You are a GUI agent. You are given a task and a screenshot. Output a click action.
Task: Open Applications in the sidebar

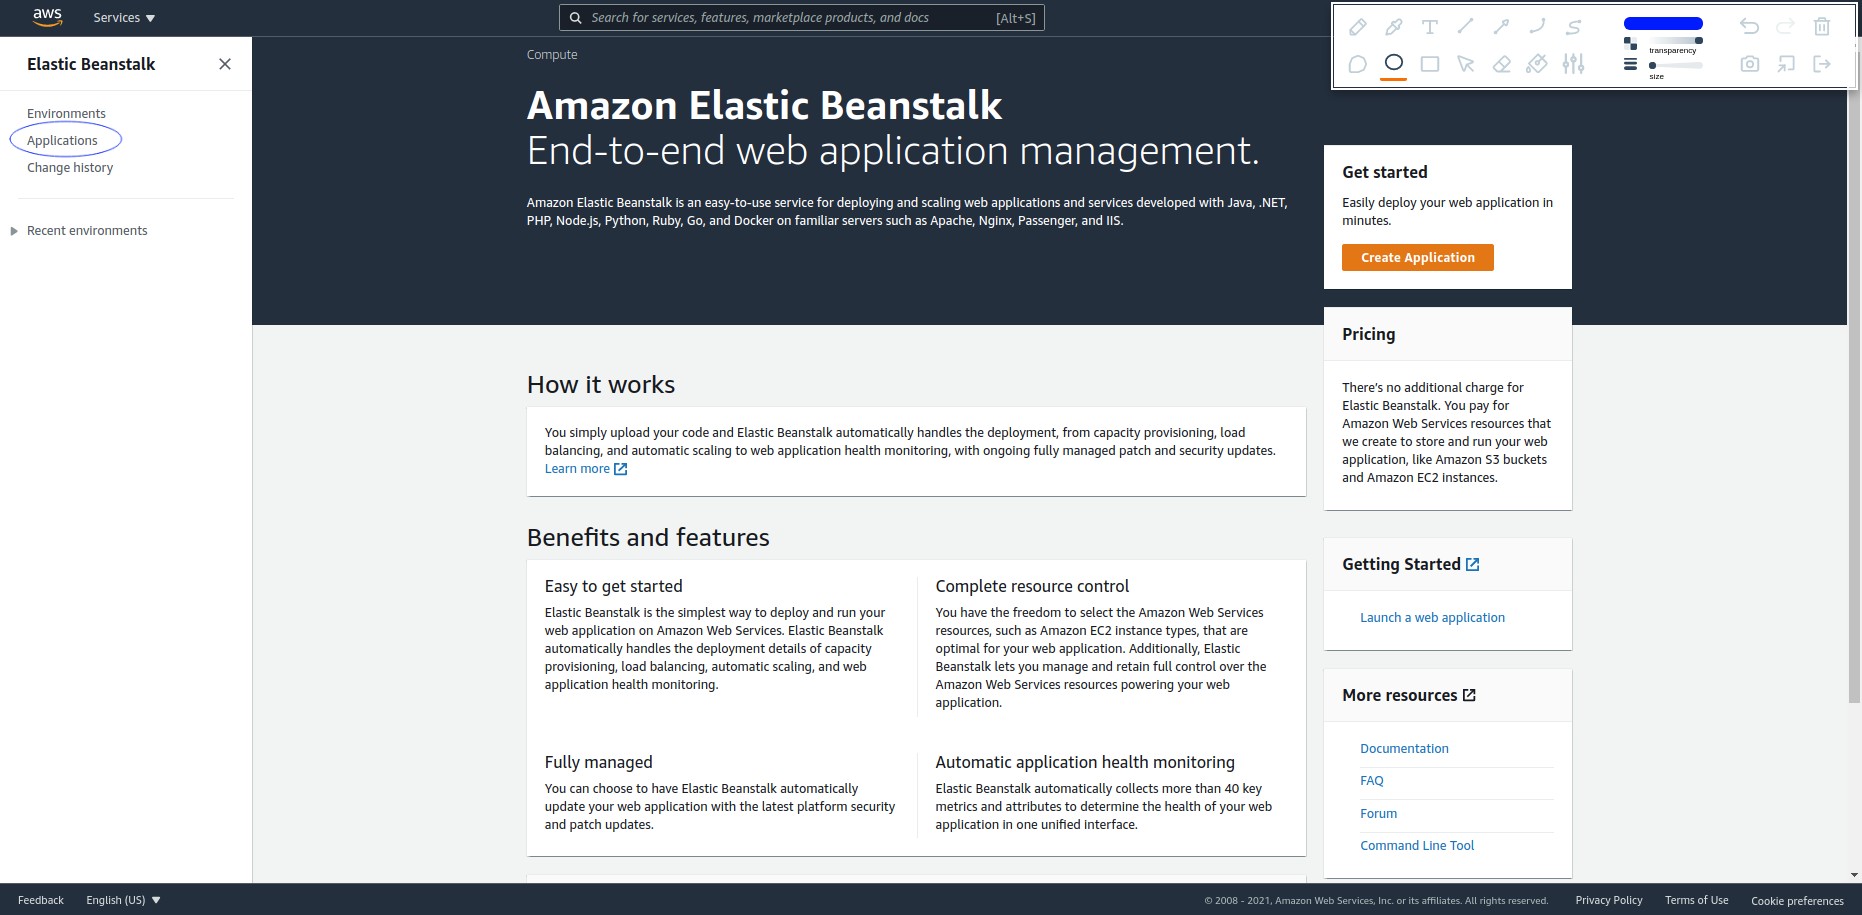(62, 140)
